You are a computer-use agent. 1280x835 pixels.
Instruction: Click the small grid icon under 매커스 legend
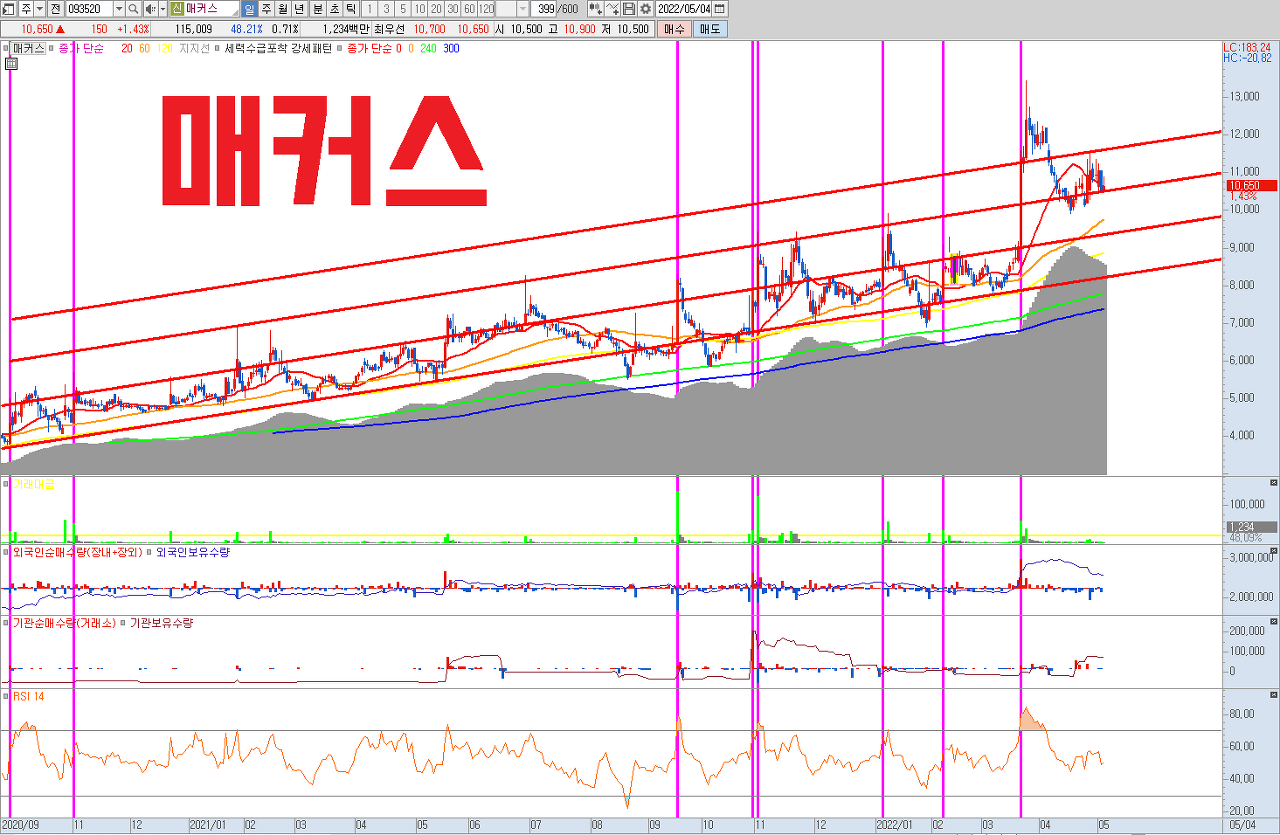point(11,63)
